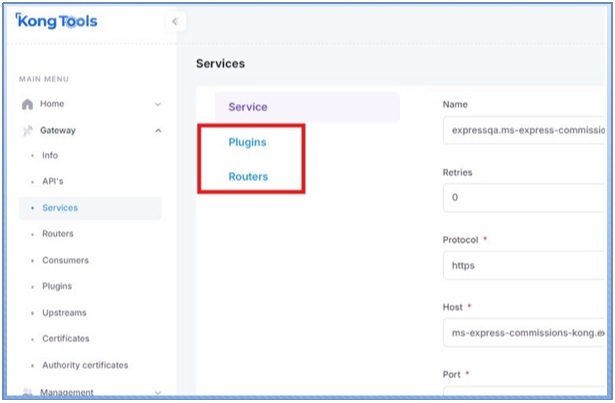Open Plugins in the left sidebar menu
The width and height of the screenshot is (615, 403).
click(58, 286)
